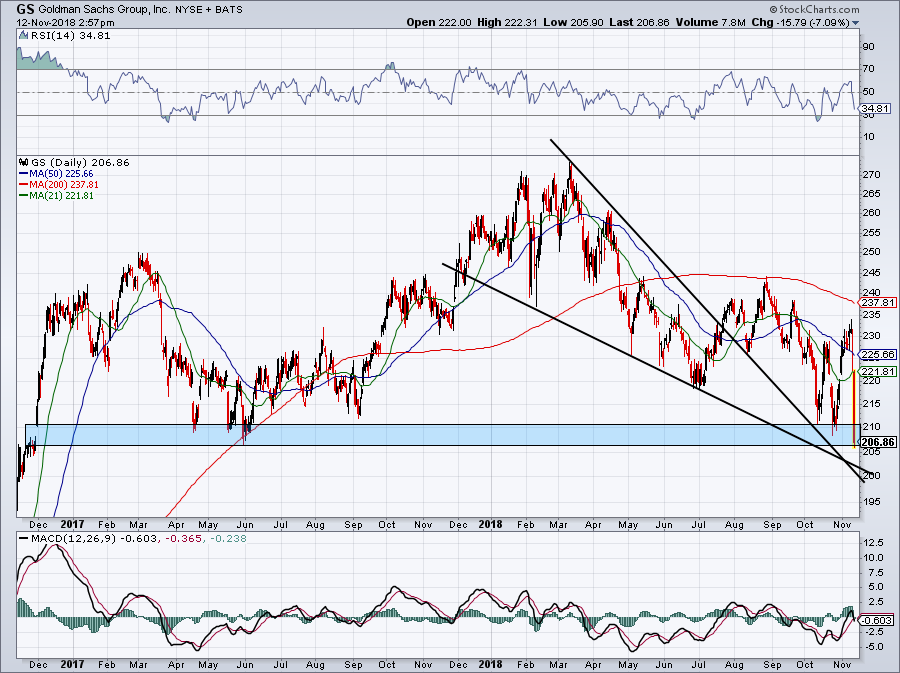Click the 12-Nov-2018 2:57pm timestamp
The width and height of the screenshot is (900, 673).
click(x=65, y=23)
